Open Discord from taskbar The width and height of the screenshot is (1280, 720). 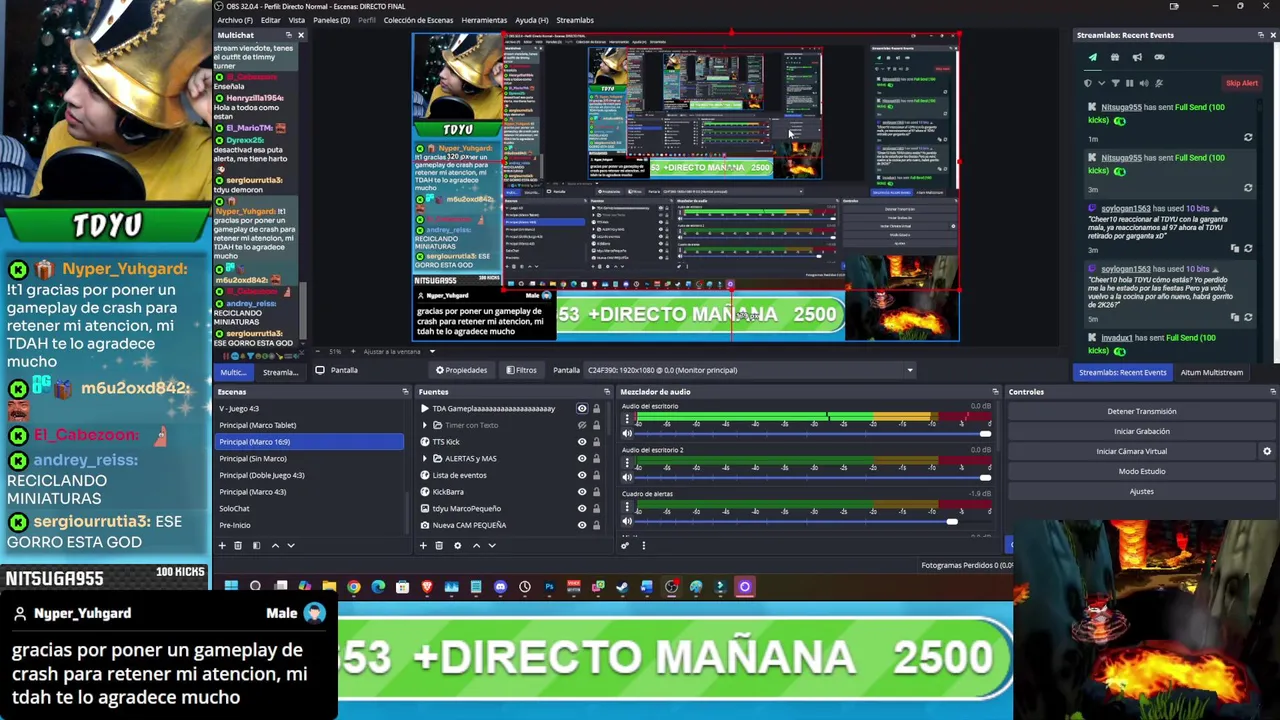[x=500, y=587]
